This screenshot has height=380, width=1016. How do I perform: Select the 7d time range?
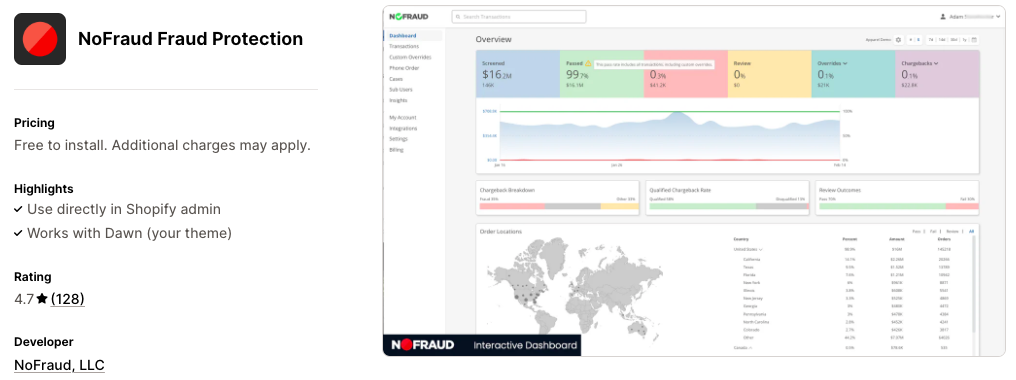pyautogui.click(x=930, y=40)
